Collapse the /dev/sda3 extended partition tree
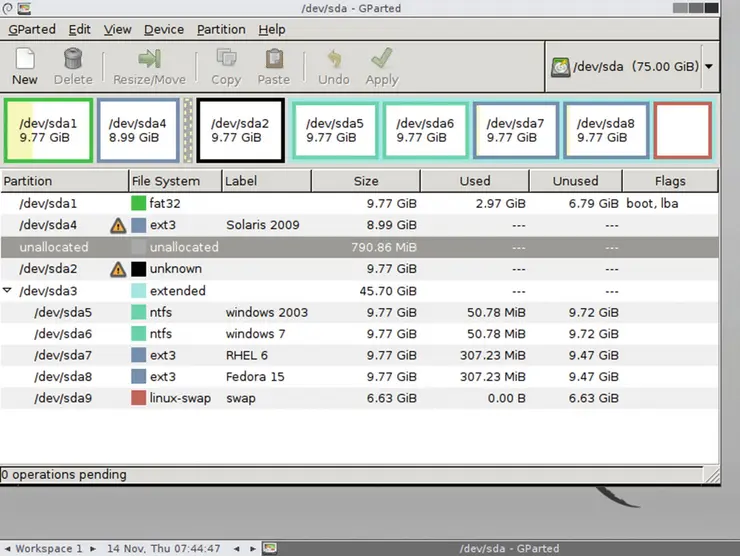740x556 pixels. pyautogui.click(x=9, y=291)
